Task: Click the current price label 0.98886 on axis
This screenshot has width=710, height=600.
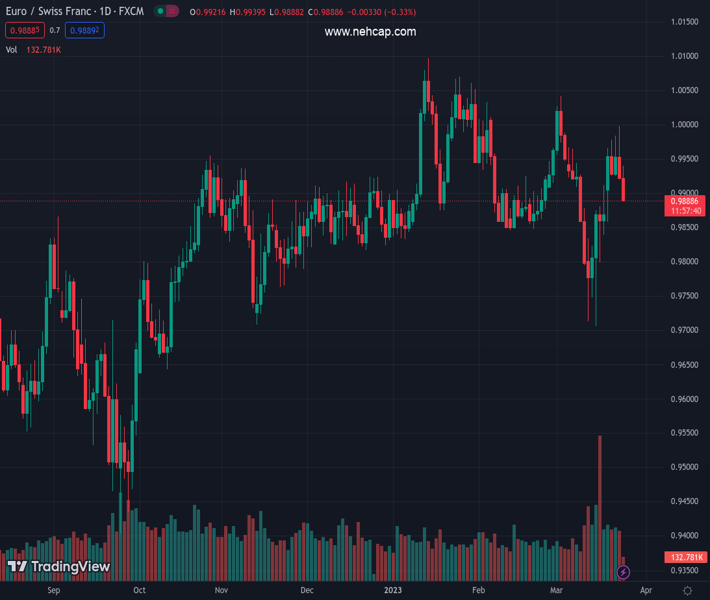Action: pos(686,201)
